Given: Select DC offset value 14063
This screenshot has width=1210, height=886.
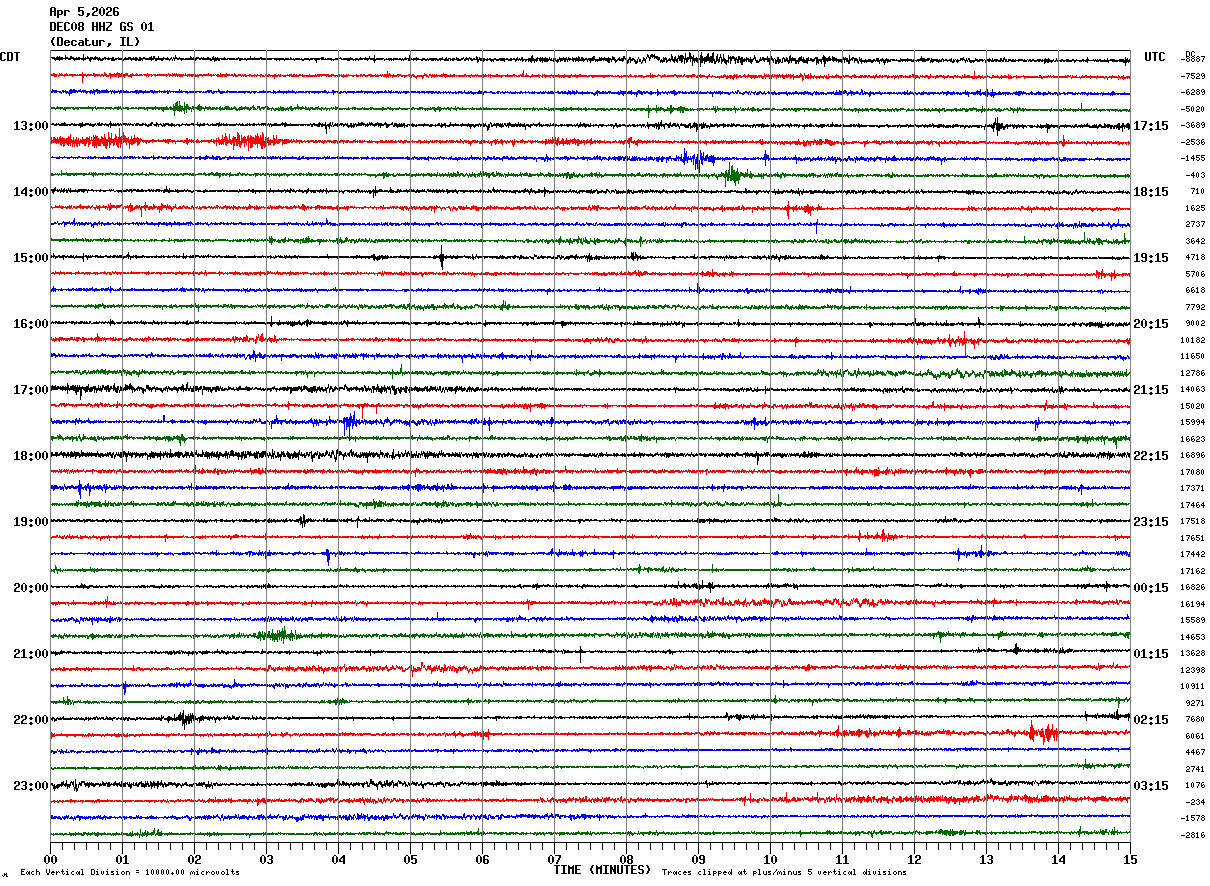Looking at the screenshot, I should pyautogui.click(x=1193, y=390).
